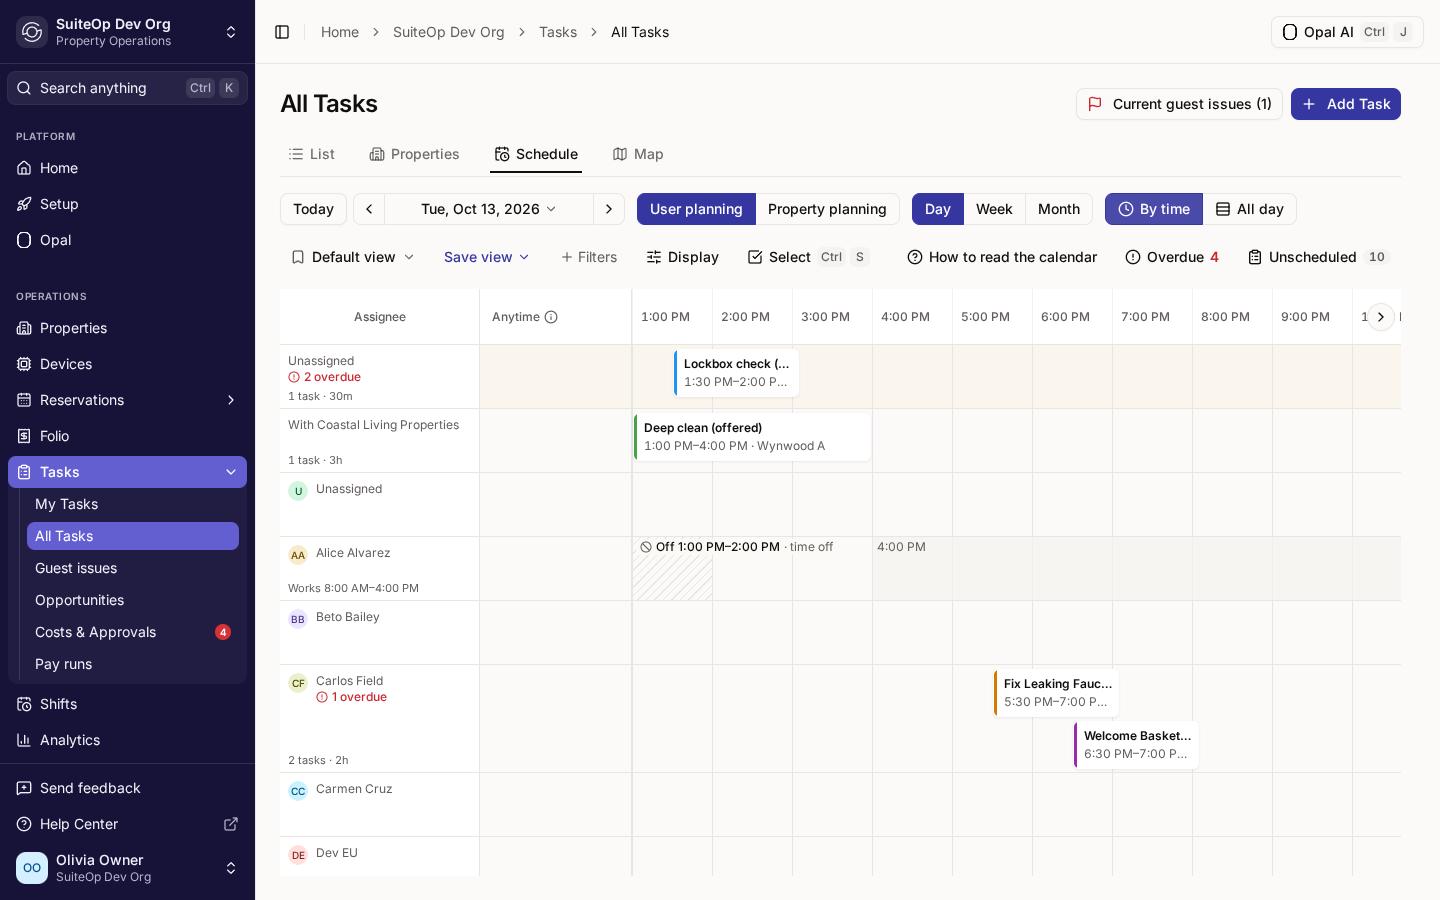Open Filters

[x=589, y=257]
